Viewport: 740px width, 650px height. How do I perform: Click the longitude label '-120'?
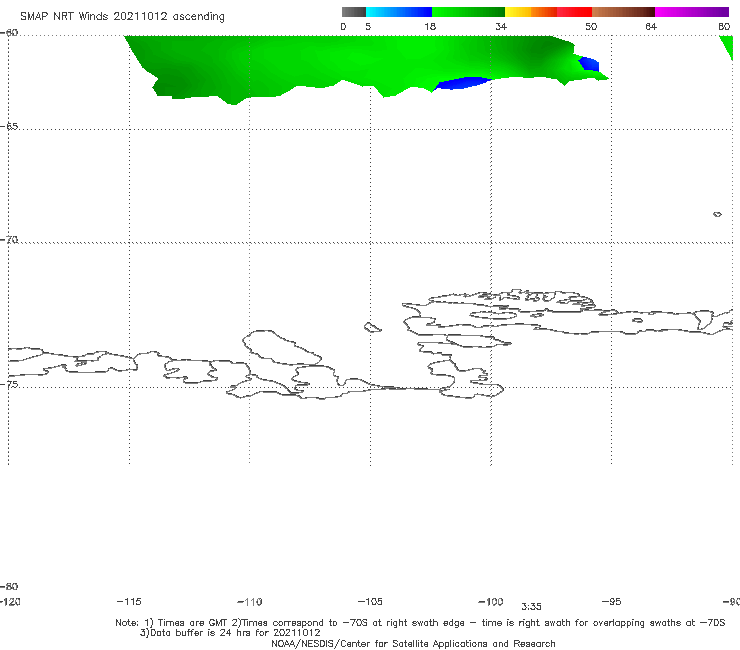pos(10,601)
